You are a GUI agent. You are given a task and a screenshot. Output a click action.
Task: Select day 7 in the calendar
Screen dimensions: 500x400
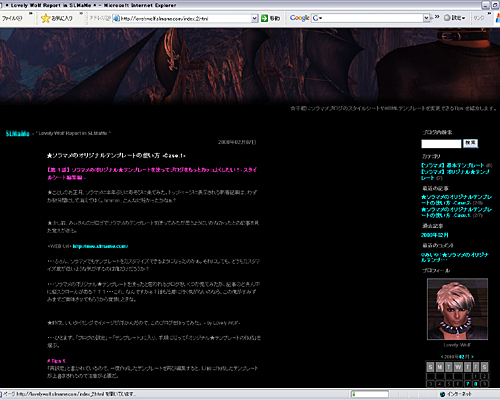467,384
